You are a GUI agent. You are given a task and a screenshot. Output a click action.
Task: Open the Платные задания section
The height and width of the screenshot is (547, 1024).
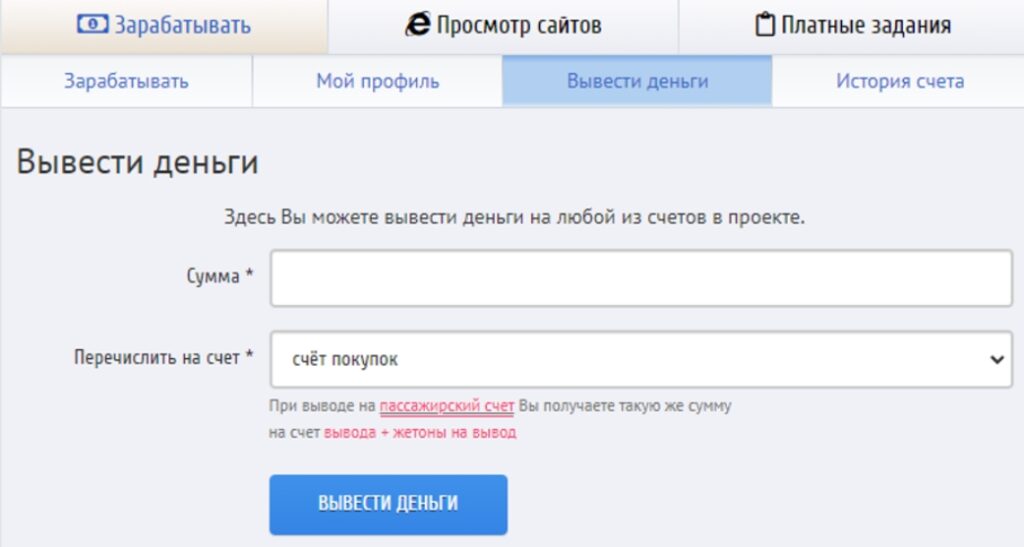click(x=852, y=26)
